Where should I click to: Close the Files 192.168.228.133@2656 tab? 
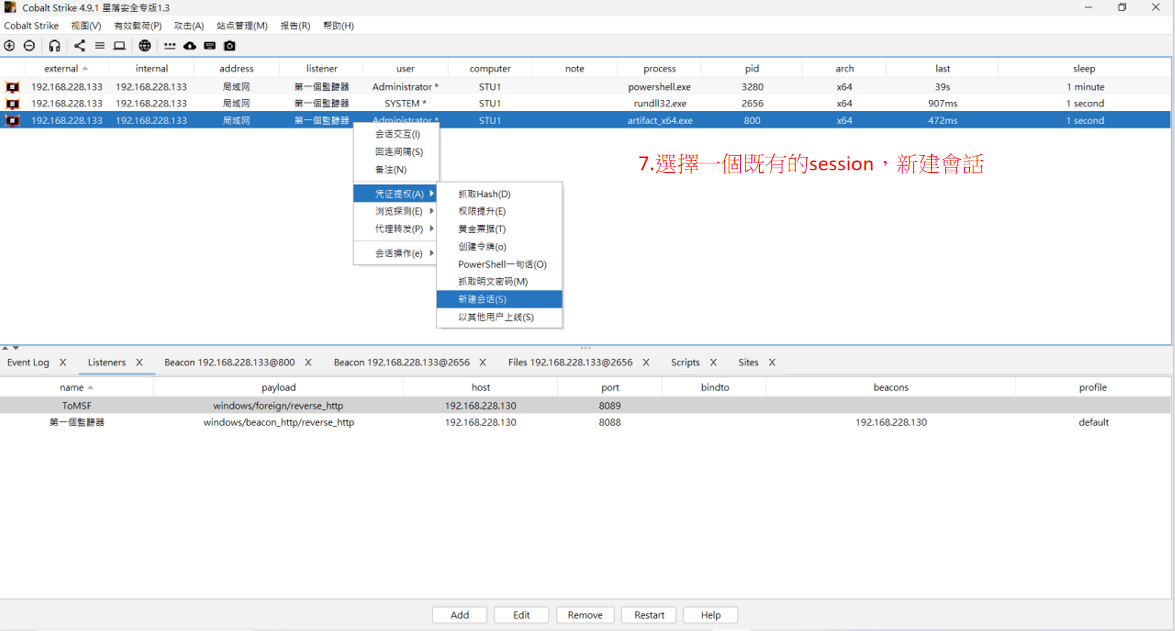click(646, 363)
